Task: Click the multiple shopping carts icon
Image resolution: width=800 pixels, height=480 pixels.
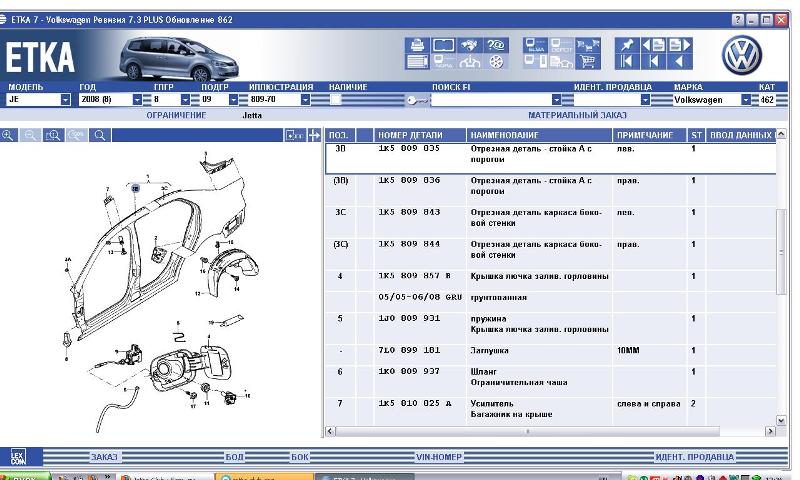Action: 588,45
